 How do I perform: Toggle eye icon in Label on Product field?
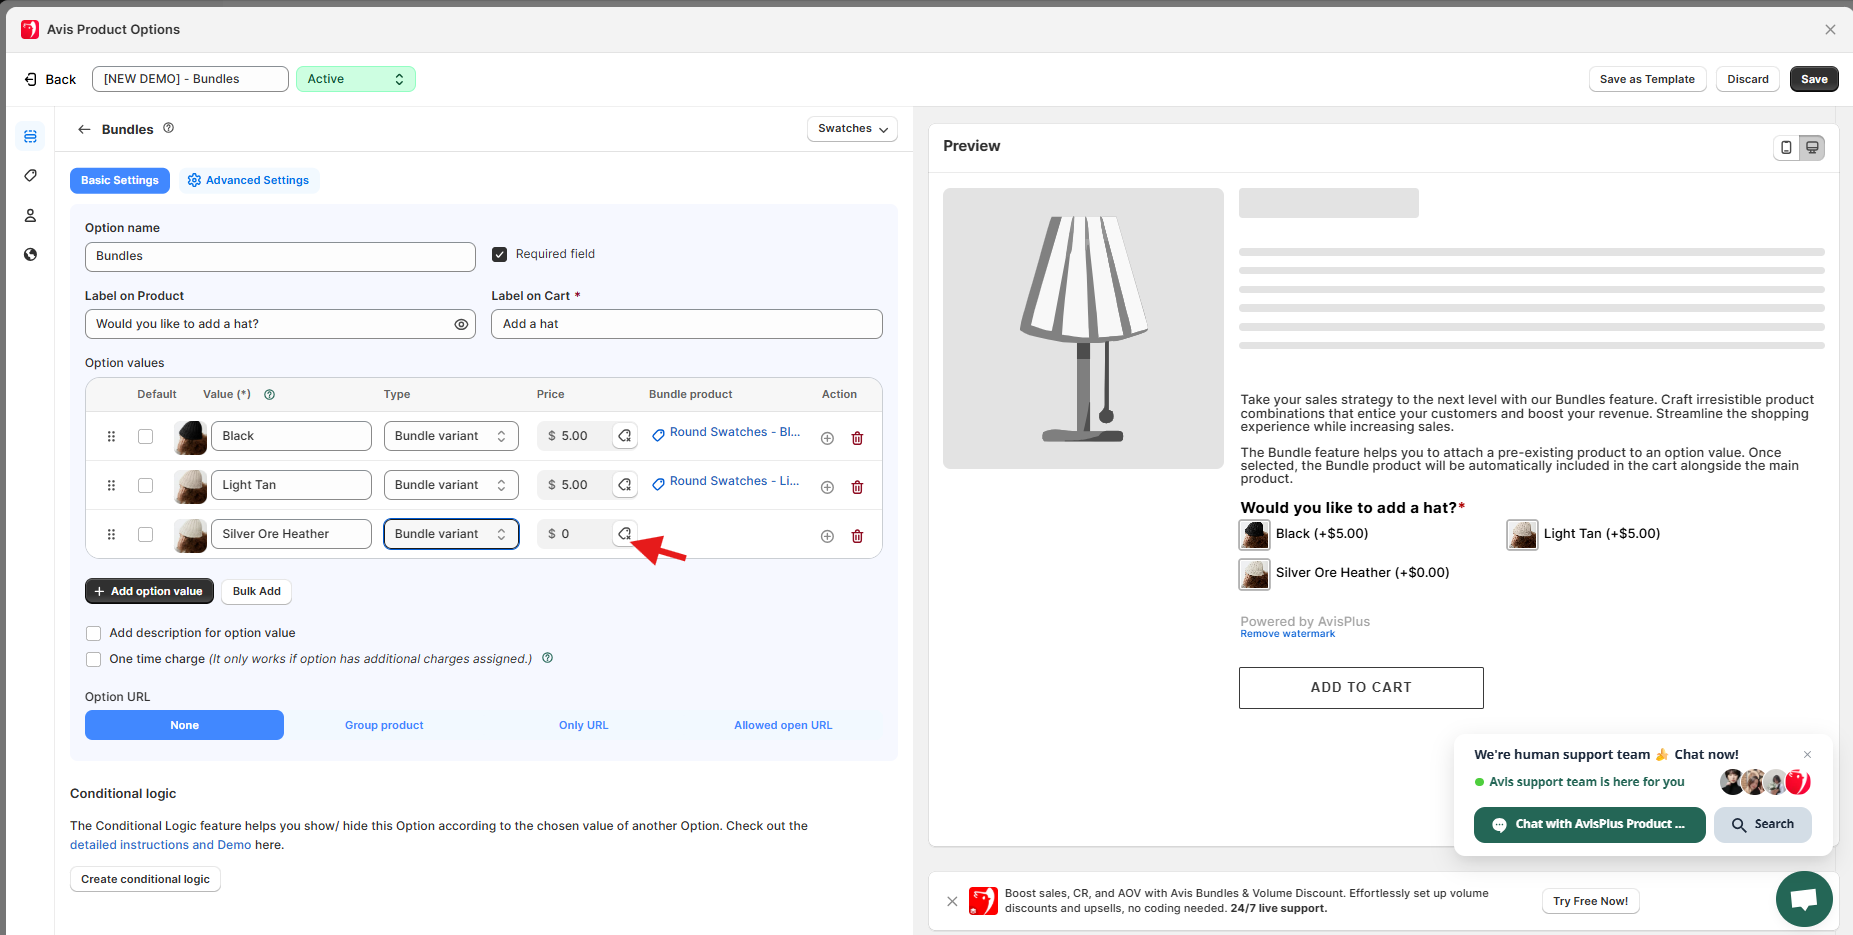[x=461, y=324]
